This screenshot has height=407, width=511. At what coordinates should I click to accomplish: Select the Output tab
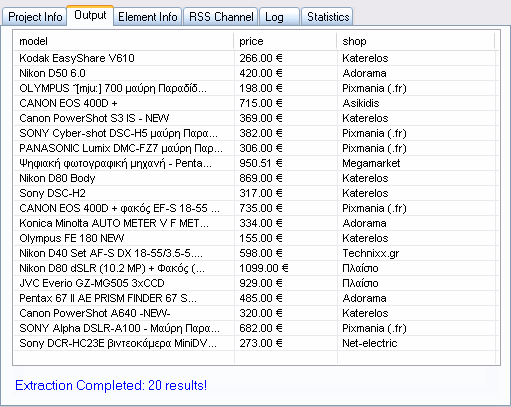click(x=90, y=15)
